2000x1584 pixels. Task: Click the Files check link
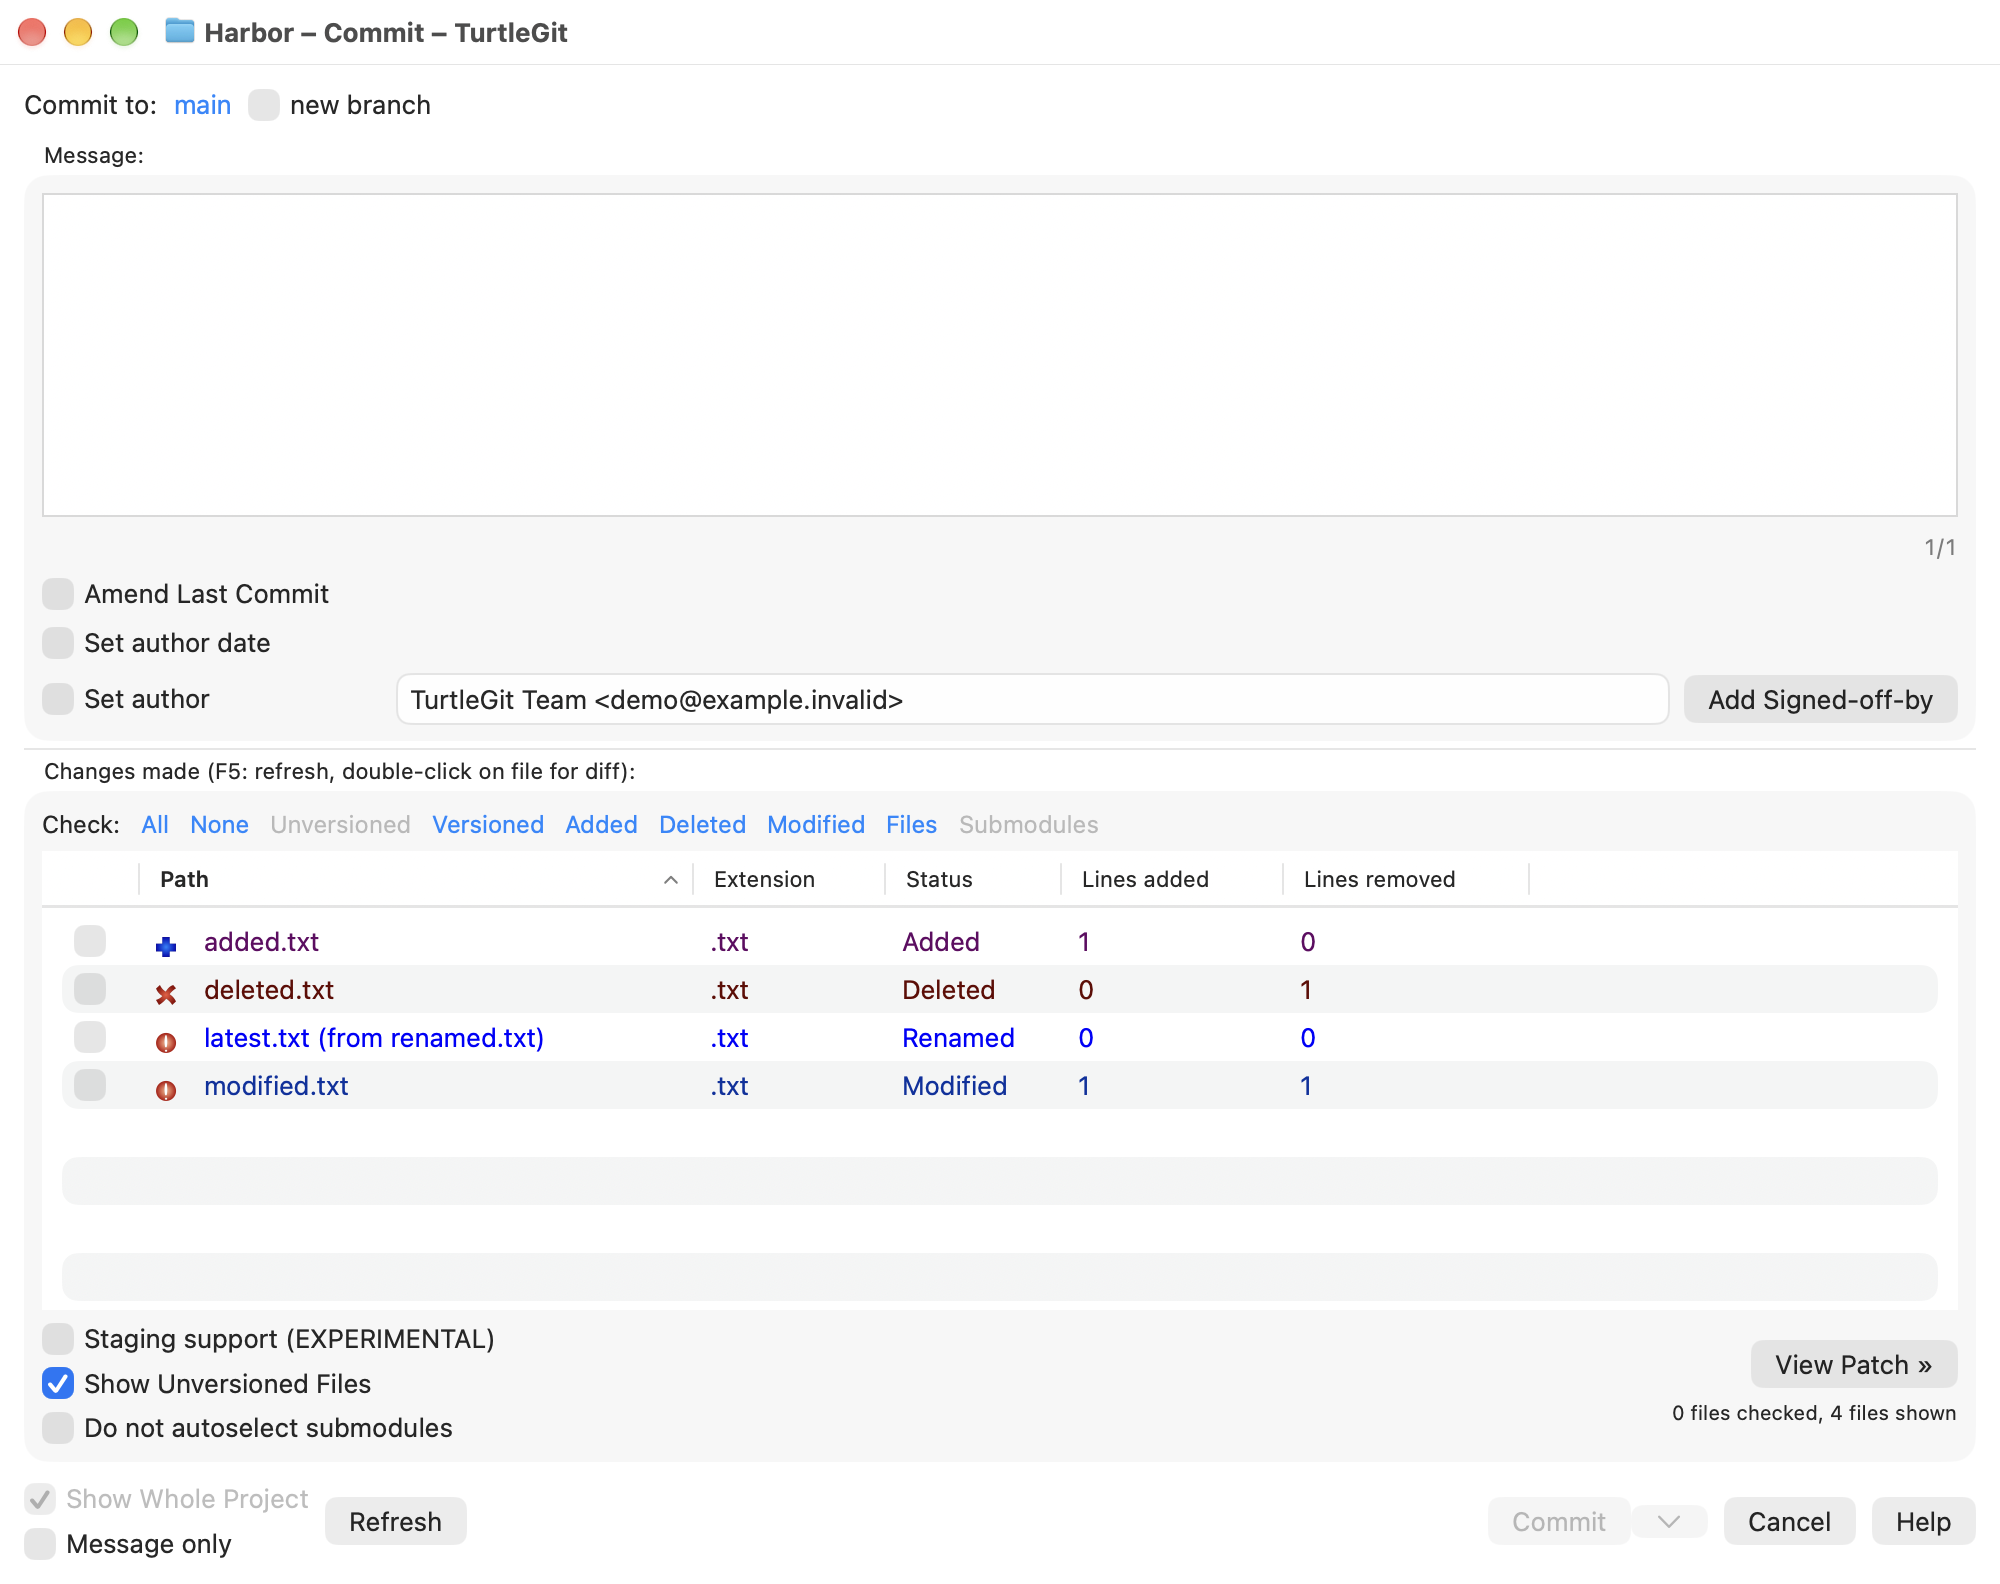[x=911, y=825]
